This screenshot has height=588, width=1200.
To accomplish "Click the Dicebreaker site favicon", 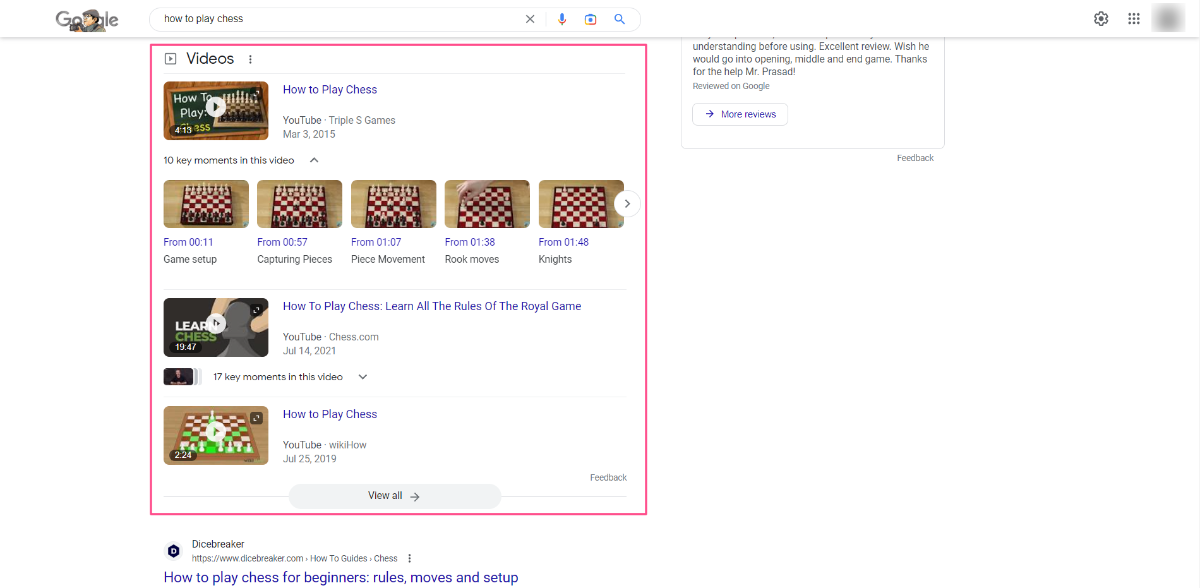I will point(173,551).
